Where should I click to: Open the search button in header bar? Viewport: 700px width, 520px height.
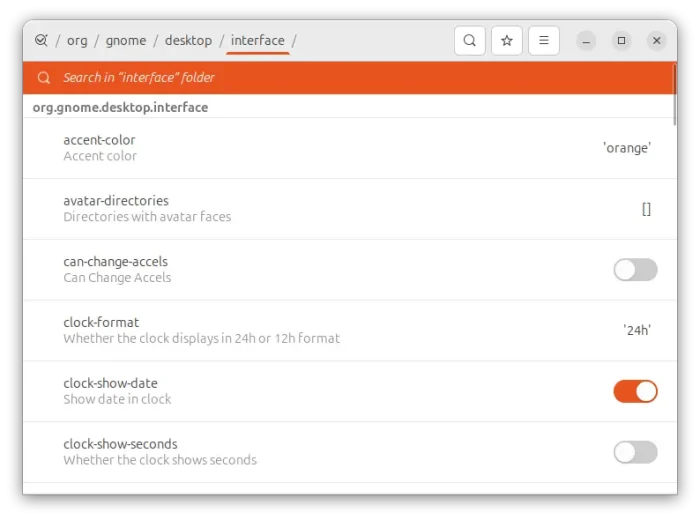(x=469, y=41)
